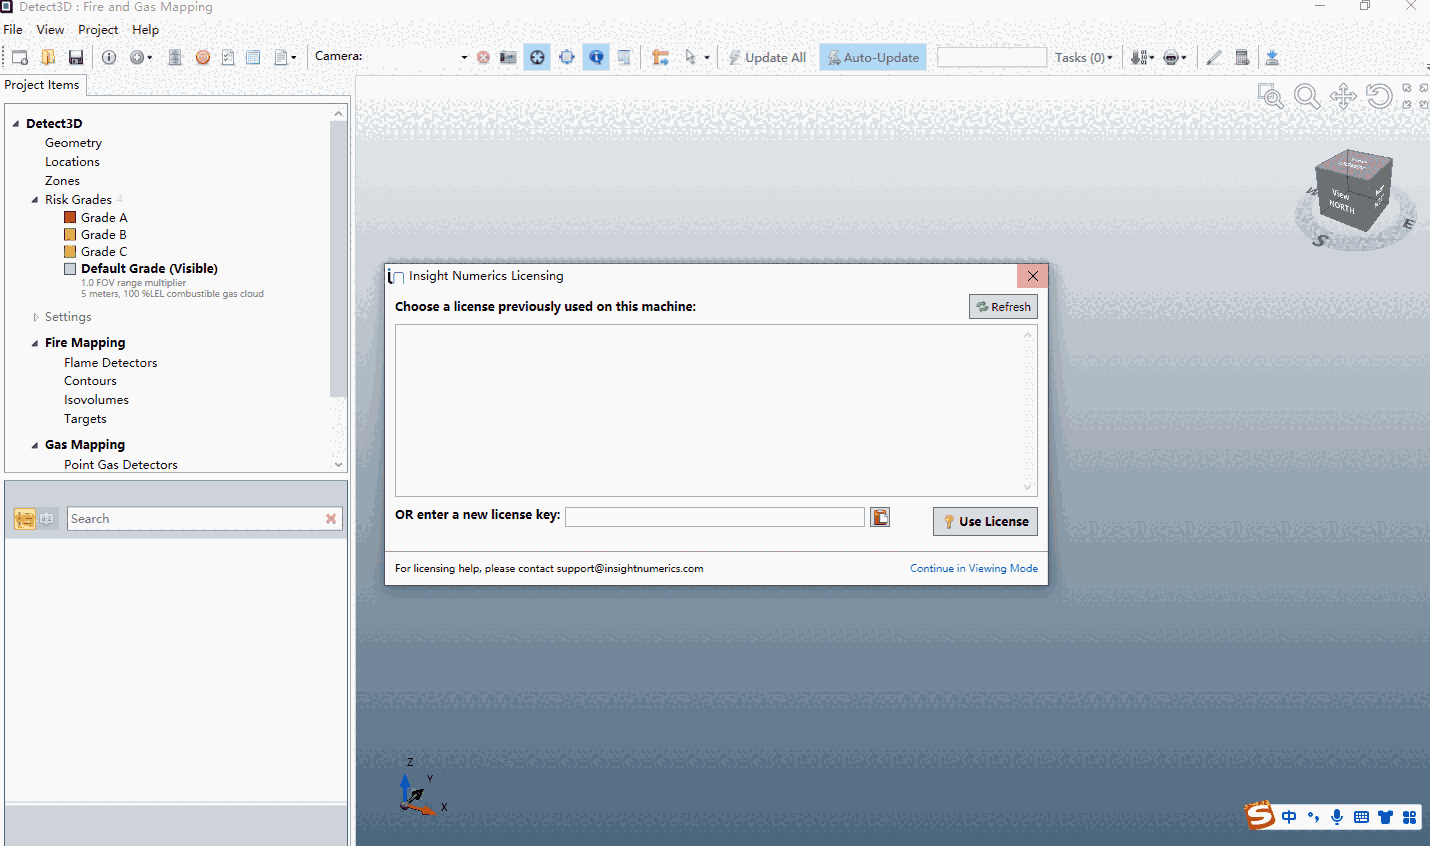
Task: Toggle the light blue square frame button
Action: point(567,57)
